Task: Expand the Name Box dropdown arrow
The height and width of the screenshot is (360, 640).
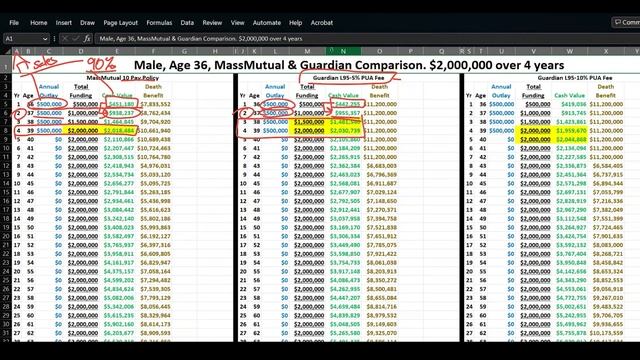Action: pyautogui.click(x=45, y=39)
